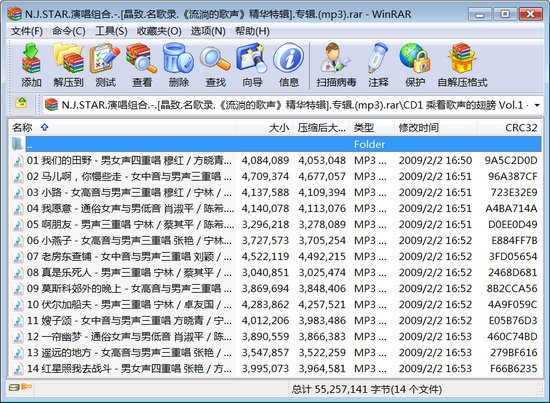Click packed size value 4,677,057
The width and height of the screenshot is (550, 403).
pos(322,176)
